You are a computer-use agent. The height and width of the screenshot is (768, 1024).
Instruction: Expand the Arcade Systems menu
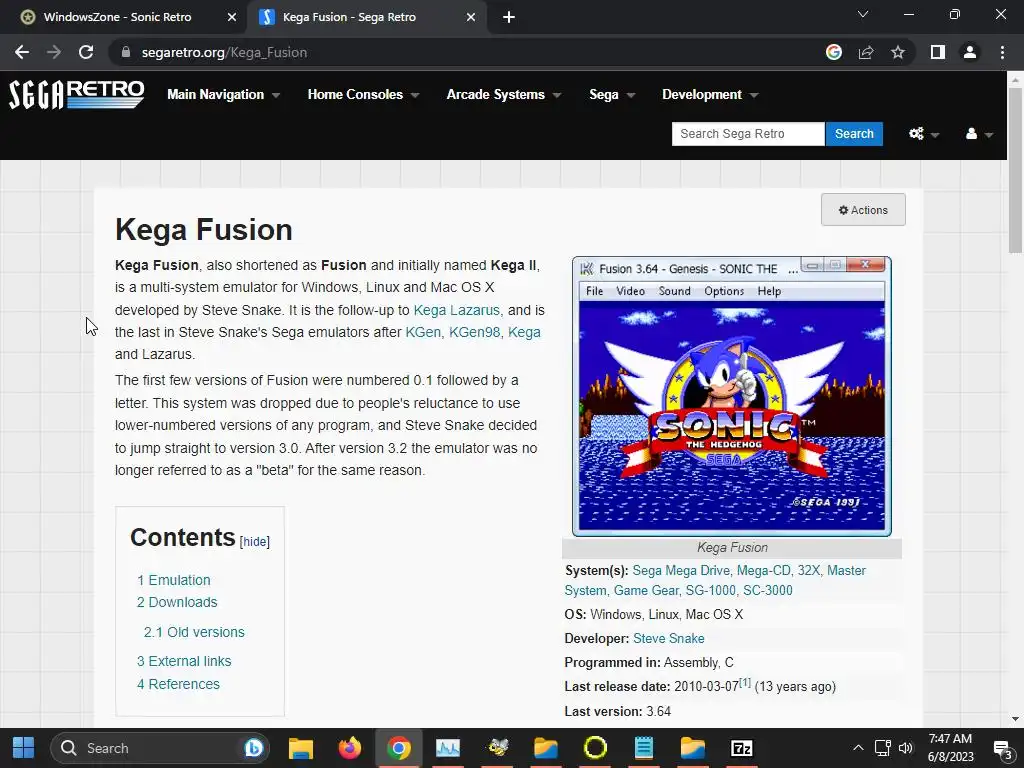point(504,95)
